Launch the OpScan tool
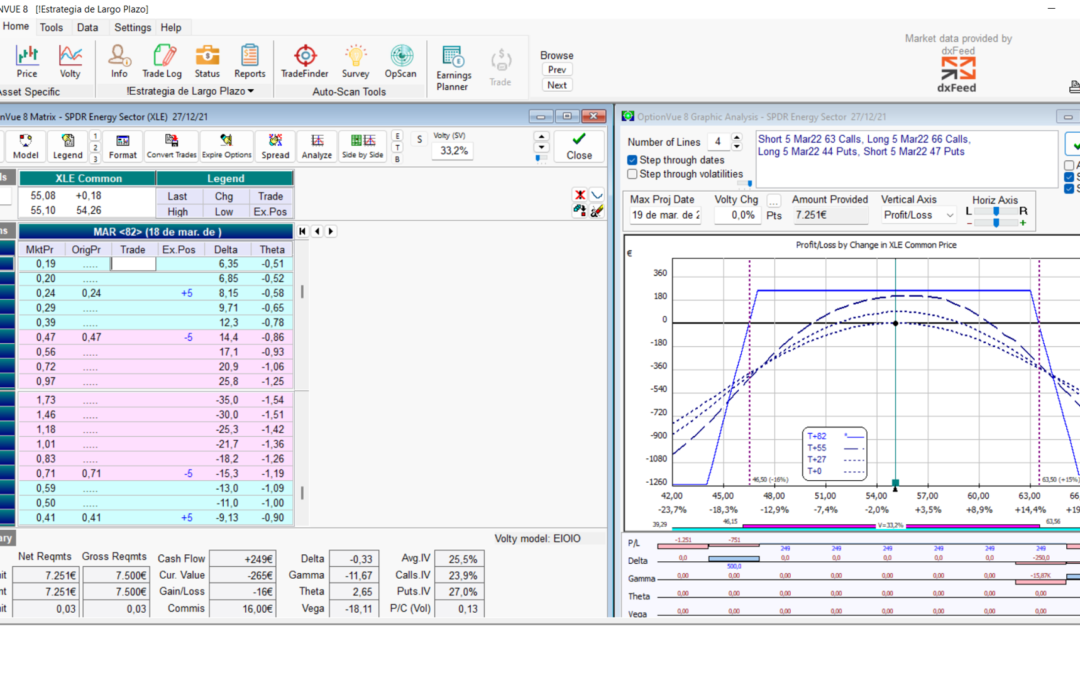Viewport: 1080px width, 675px height. click(400, 61)
